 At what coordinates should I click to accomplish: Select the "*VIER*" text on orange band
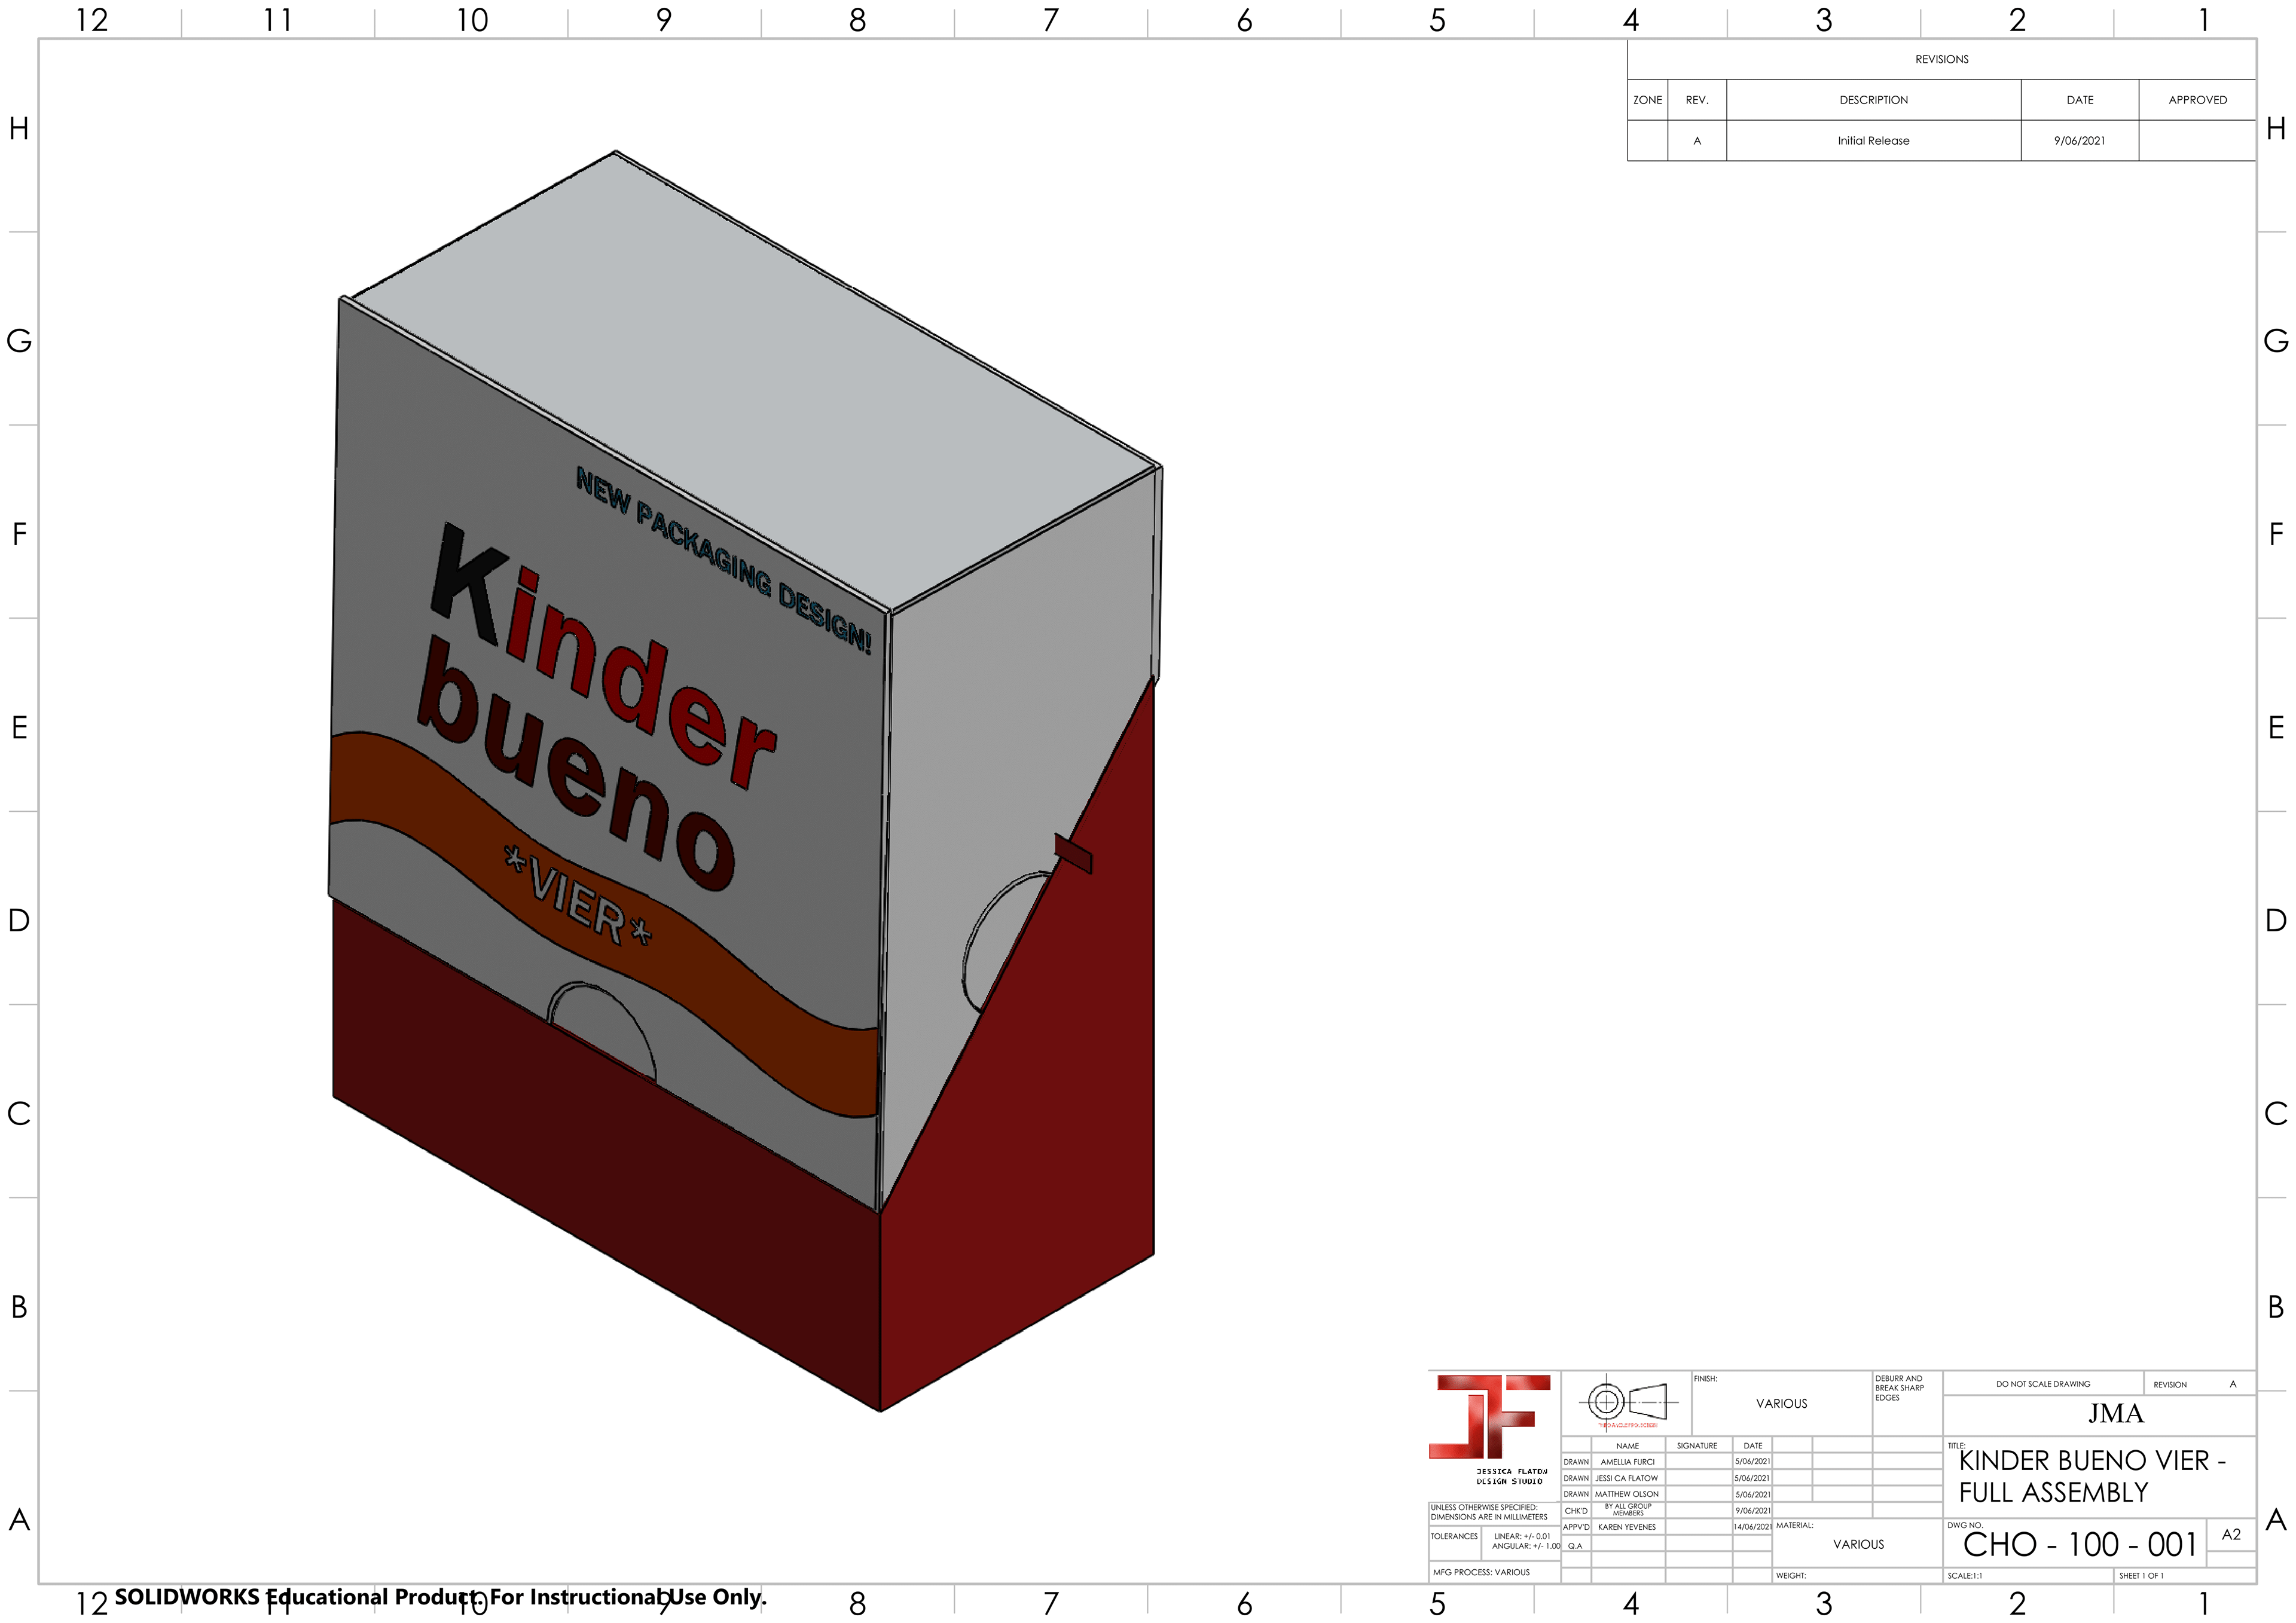pos(578,897)
